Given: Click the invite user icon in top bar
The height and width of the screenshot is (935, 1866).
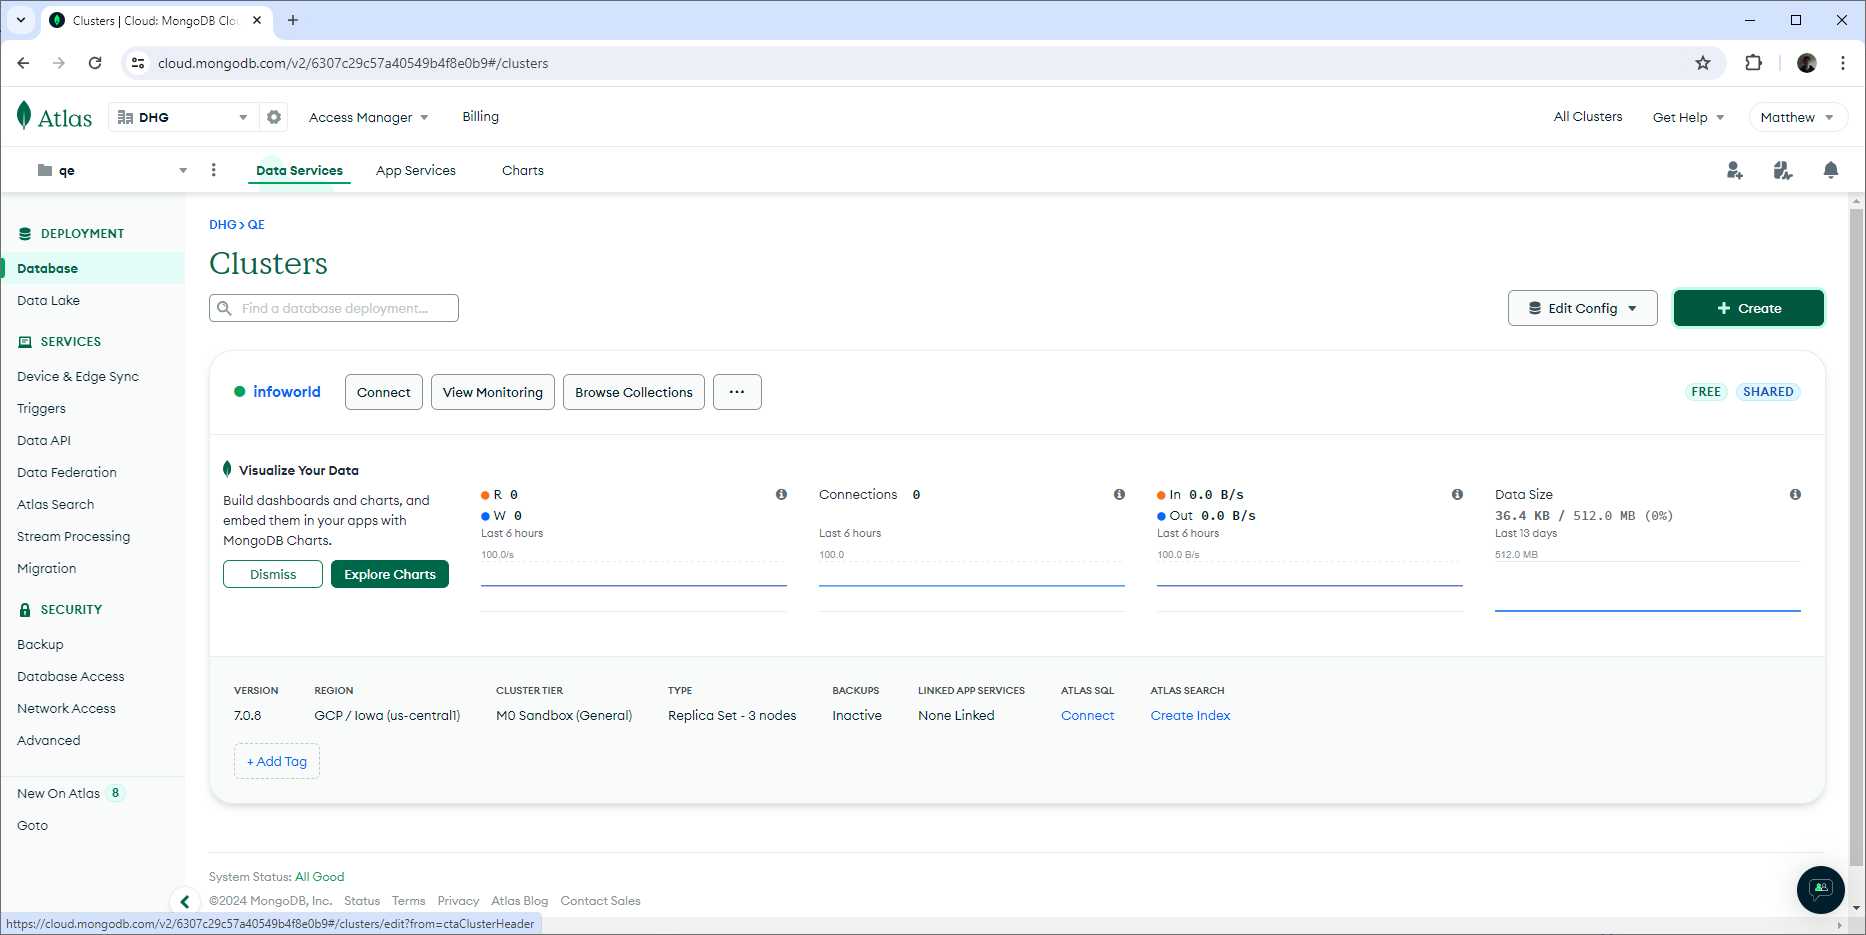Looking at the screenshot, I should [x=1735, y=170].
